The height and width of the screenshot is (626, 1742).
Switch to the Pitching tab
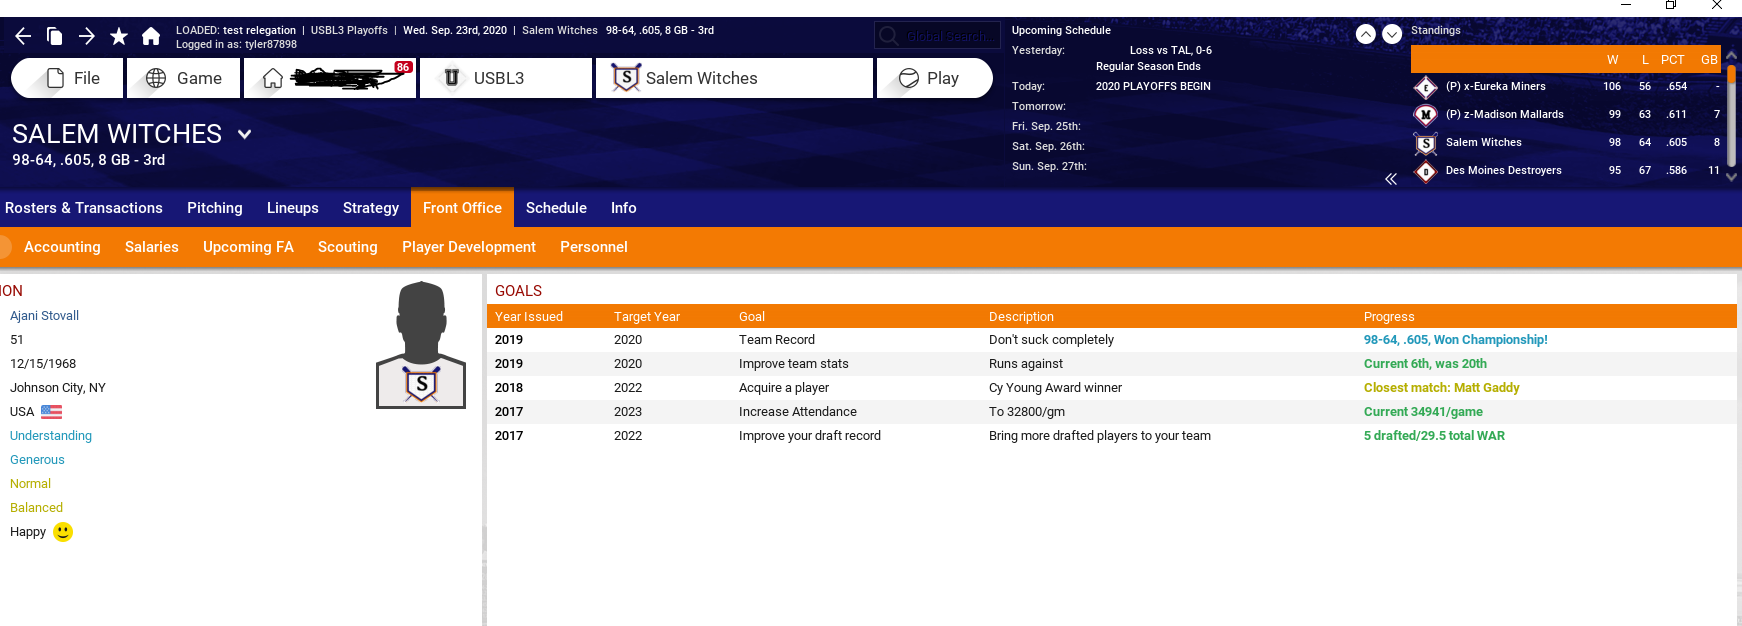pos(215,208)
